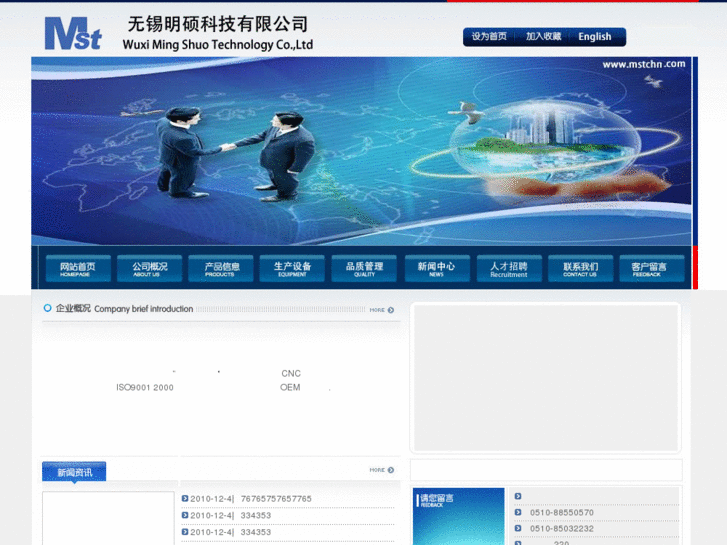The image size is (727, 545).
Task: Click arrow bullet beside 0510-85032232
Action: click(518, 528)
